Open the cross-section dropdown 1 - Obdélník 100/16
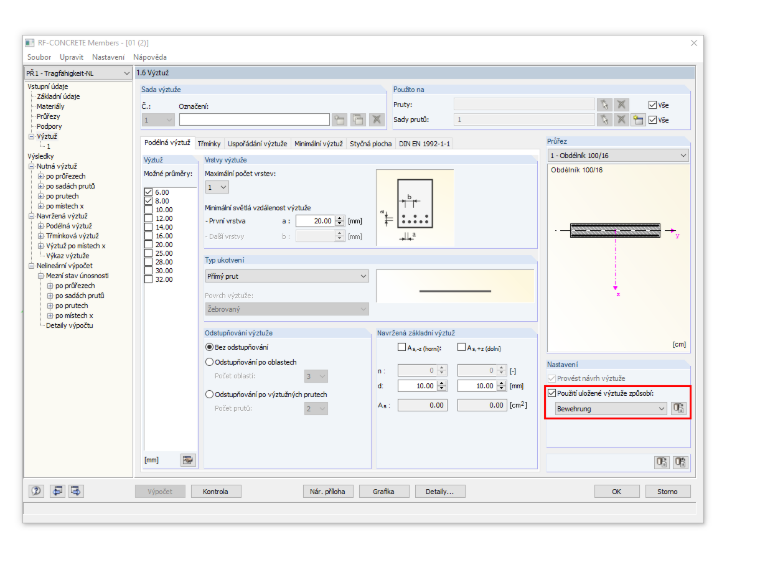The width and height of the screenshot is (760, 570). 618,156
